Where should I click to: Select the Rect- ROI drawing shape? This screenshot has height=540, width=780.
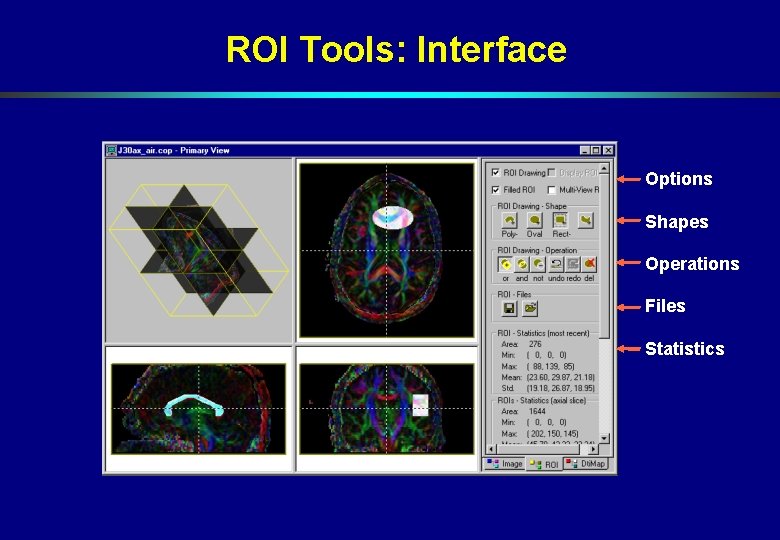tap(561, 220)
